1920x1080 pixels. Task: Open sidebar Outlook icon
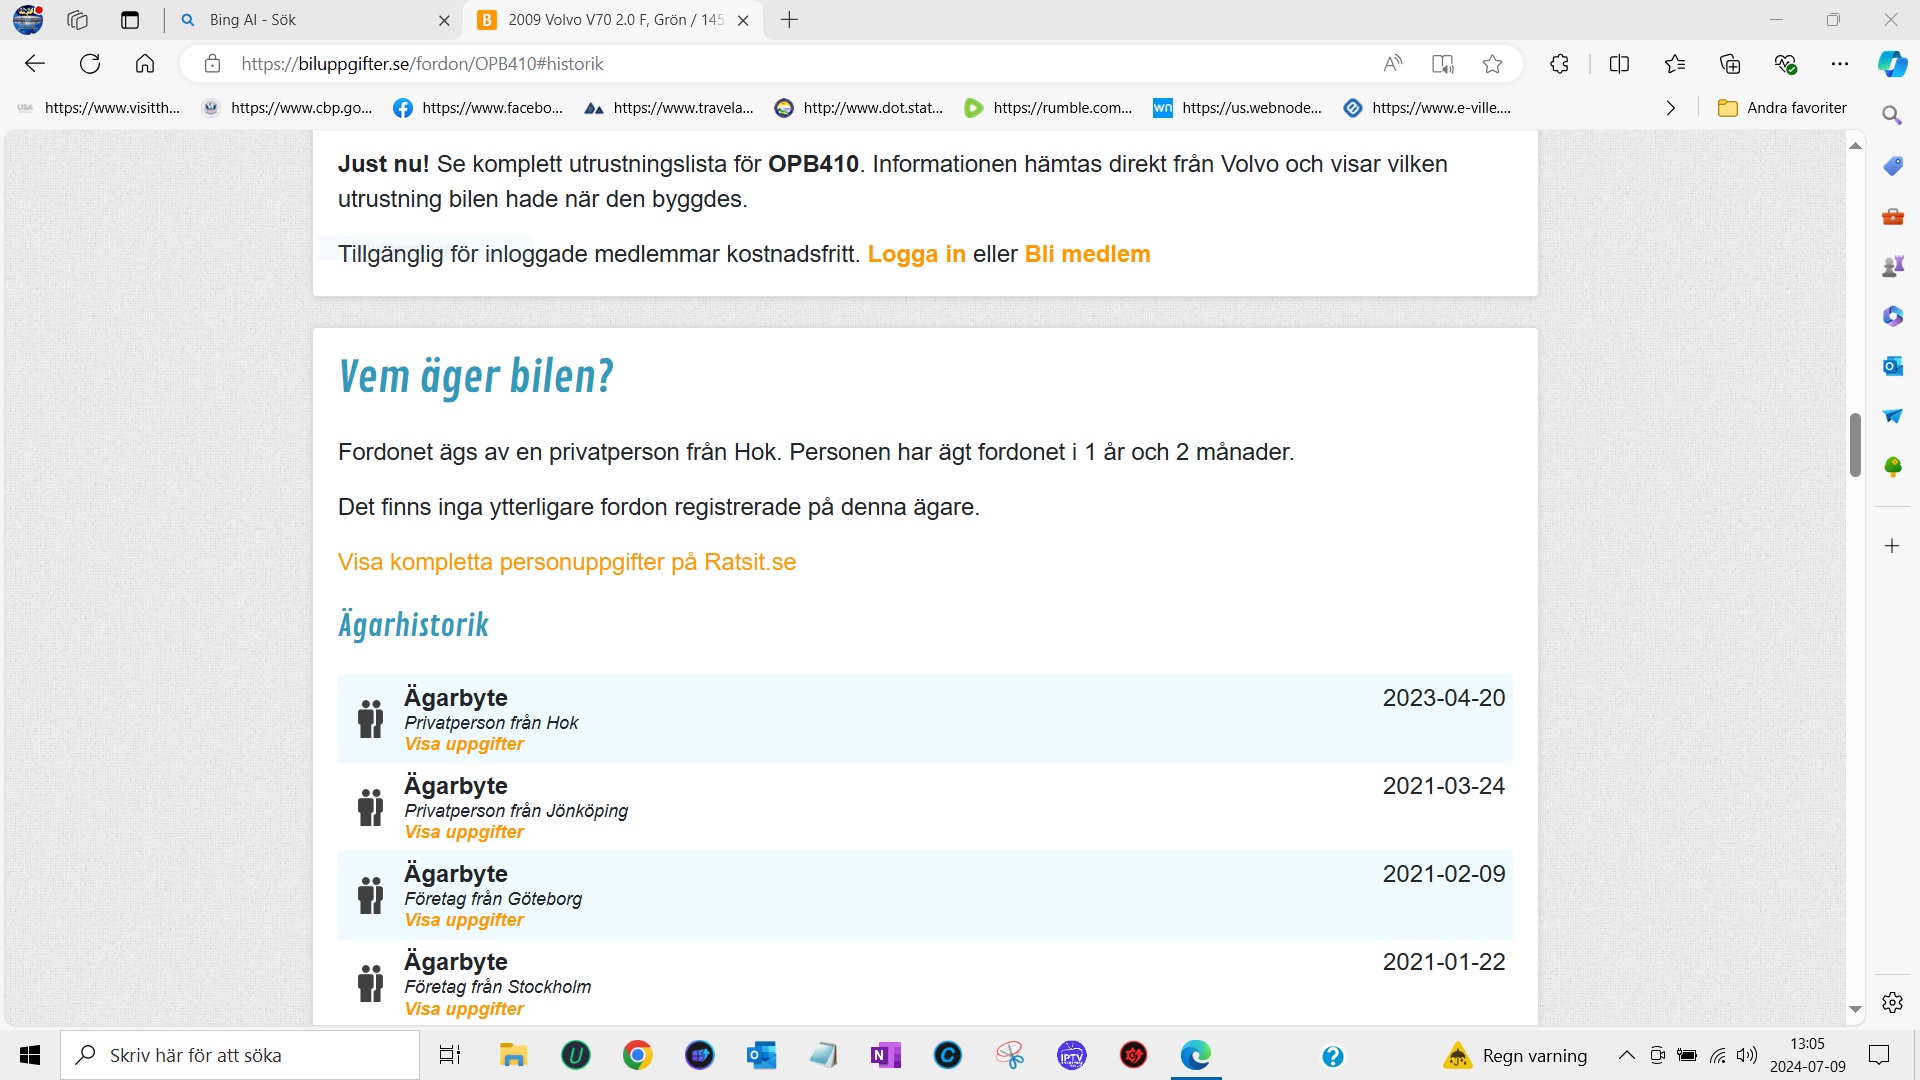(1892, 366)
